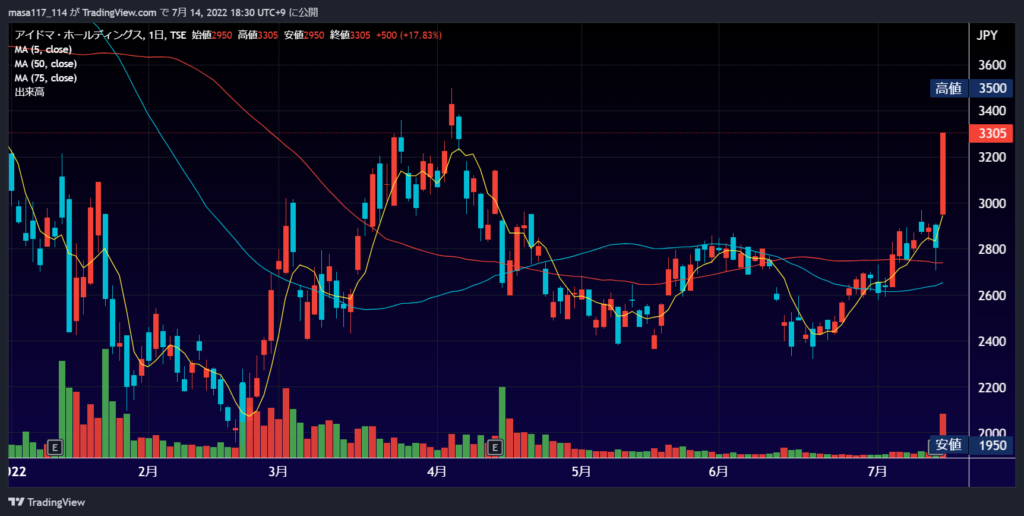Click the 5月 date axis label

tap(581, 471)
